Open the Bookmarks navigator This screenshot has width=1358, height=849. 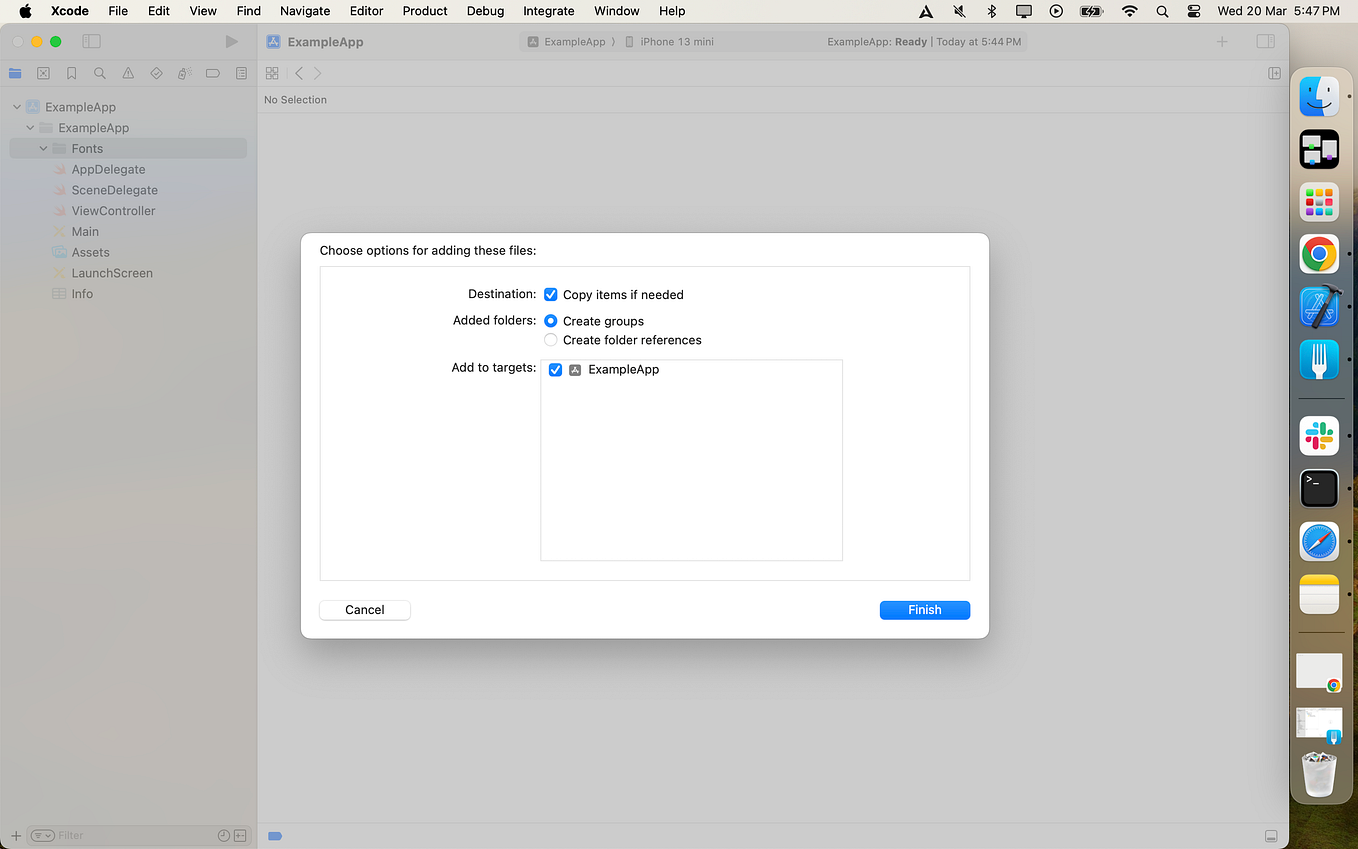(71, 72)
